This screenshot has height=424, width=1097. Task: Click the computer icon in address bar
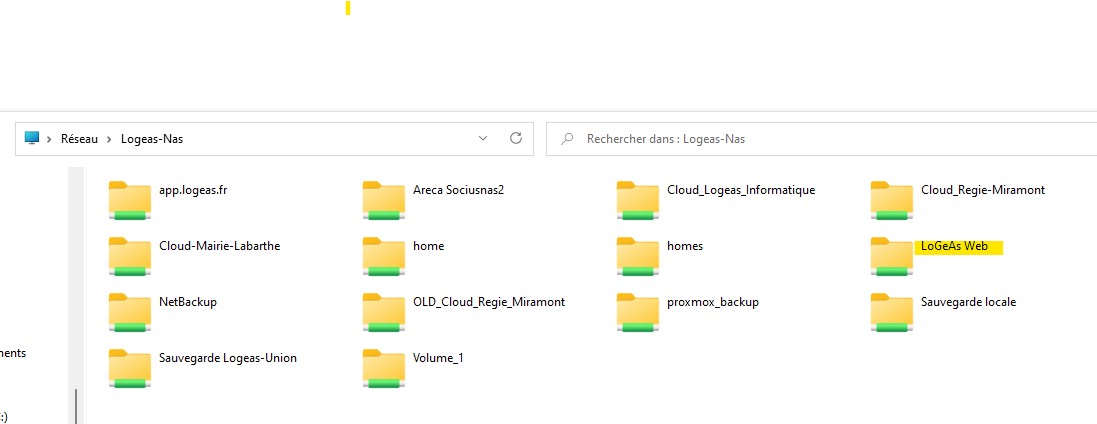[32, 138]
